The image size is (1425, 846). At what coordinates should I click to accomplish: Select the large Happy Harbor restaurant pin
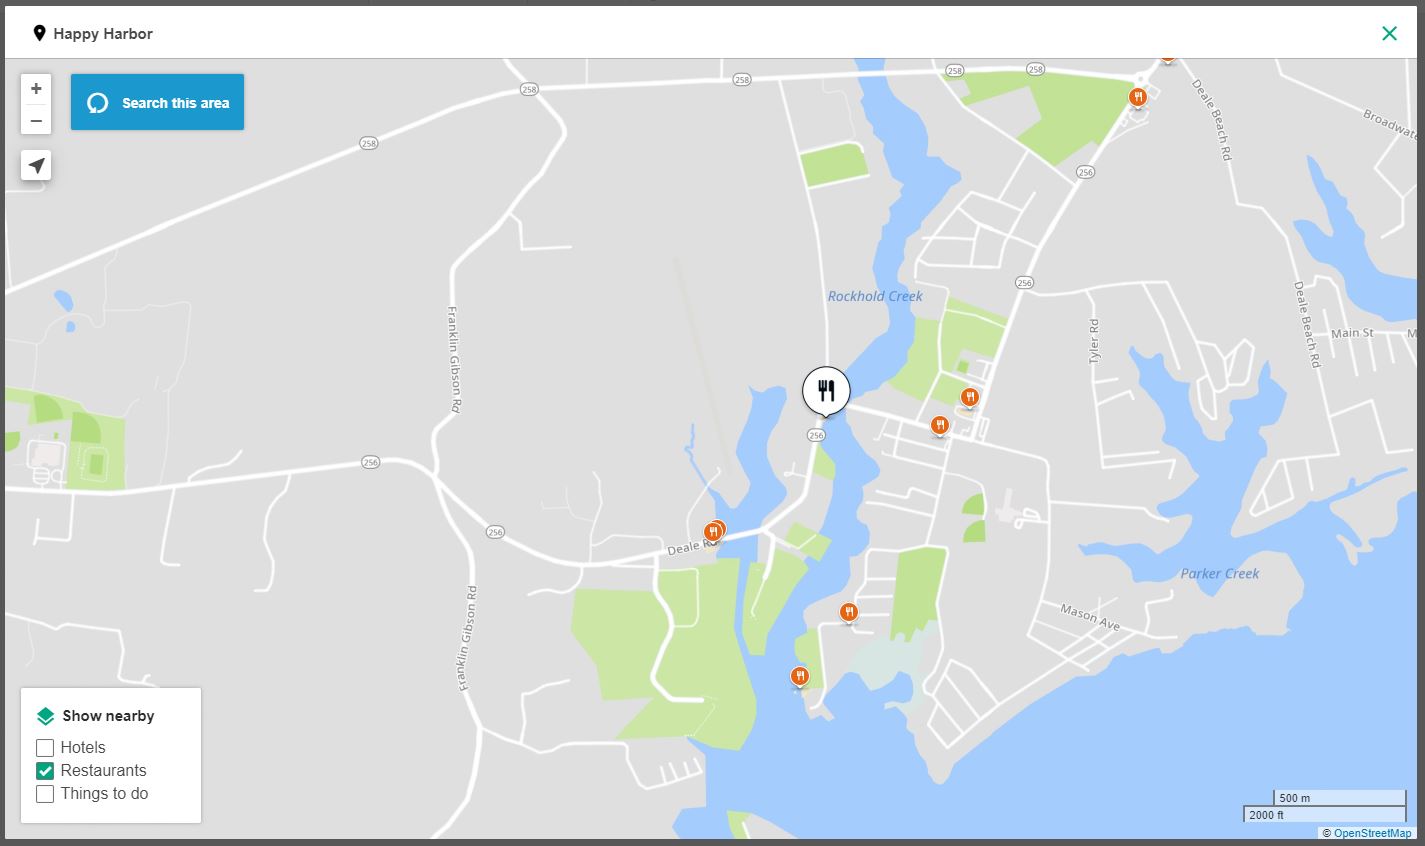pyautogui.click(x=826, y=391)
